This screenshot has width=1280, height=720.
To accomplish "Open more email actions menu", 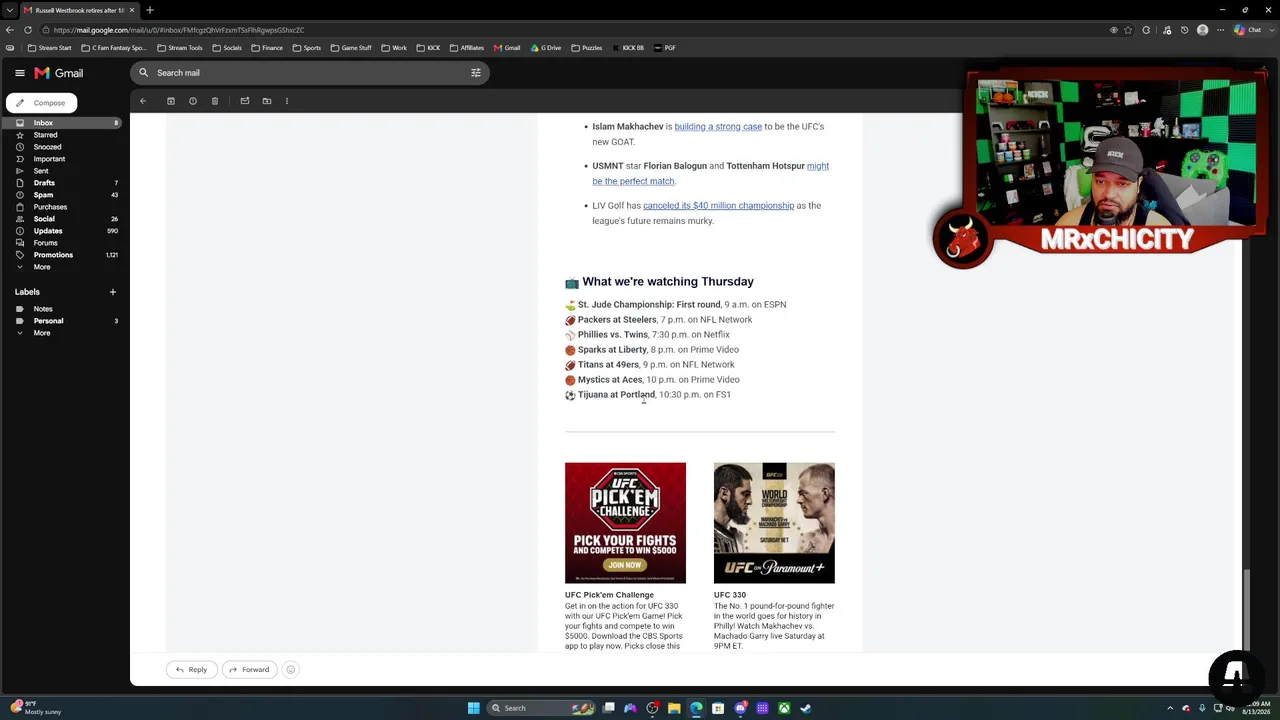I will click(287, 101).
